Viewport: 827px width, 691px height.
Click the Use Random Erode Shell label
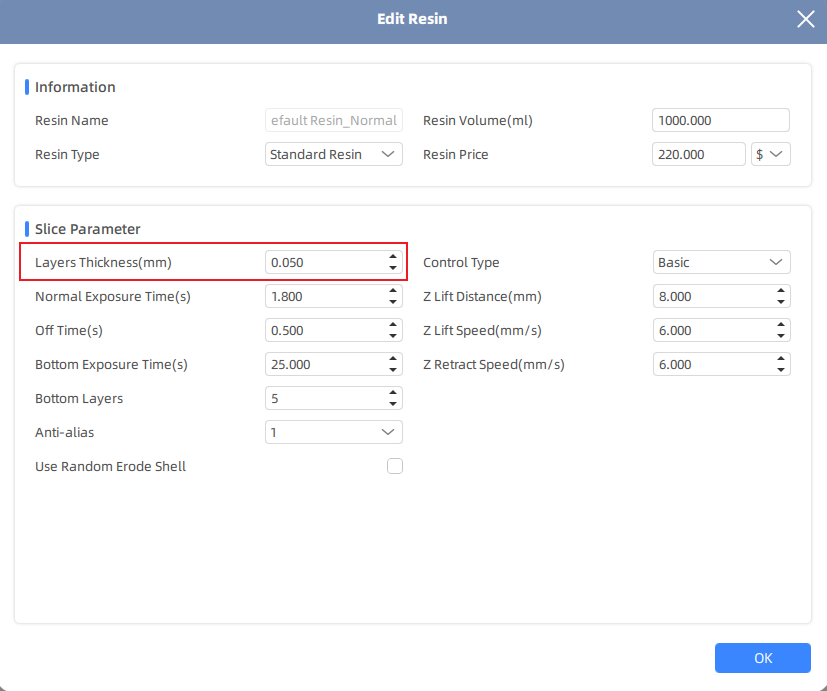[x=110, y=466]
